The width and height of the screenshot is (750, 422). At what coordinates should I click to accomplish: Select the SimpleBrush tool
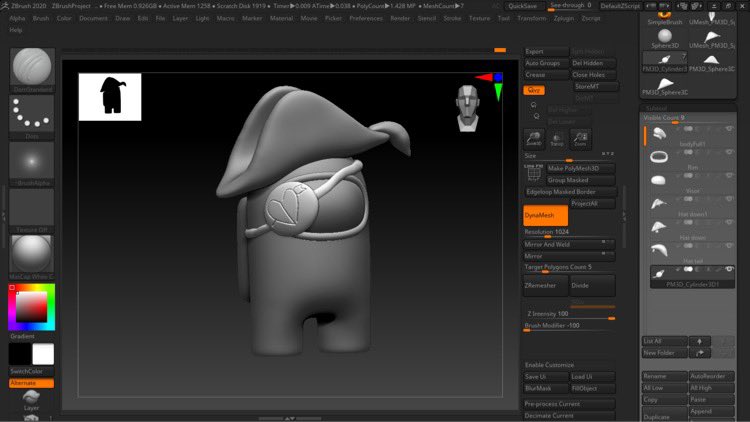click(x=665, y=19)
